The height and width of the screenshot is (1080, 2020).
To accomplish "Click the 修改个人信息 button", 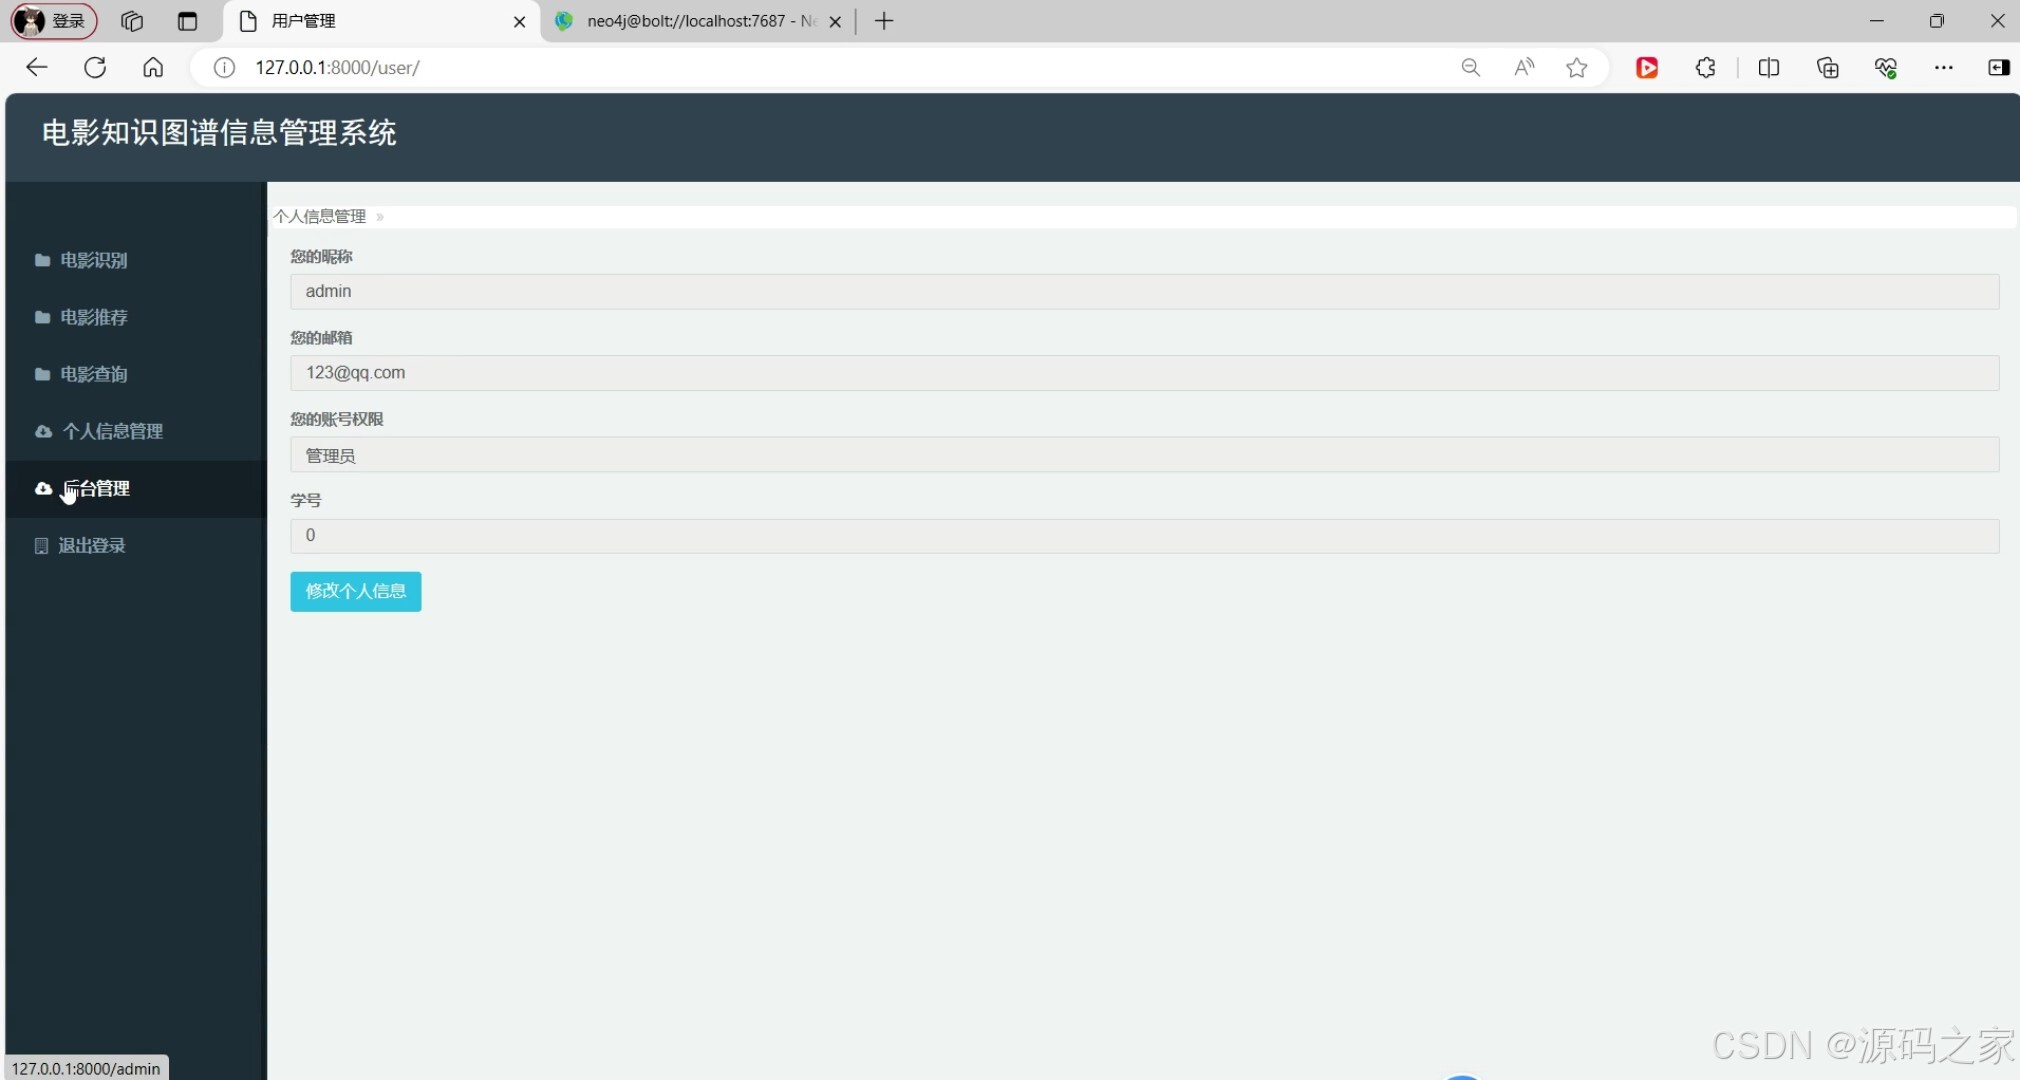I will click(x=355, y=591).
